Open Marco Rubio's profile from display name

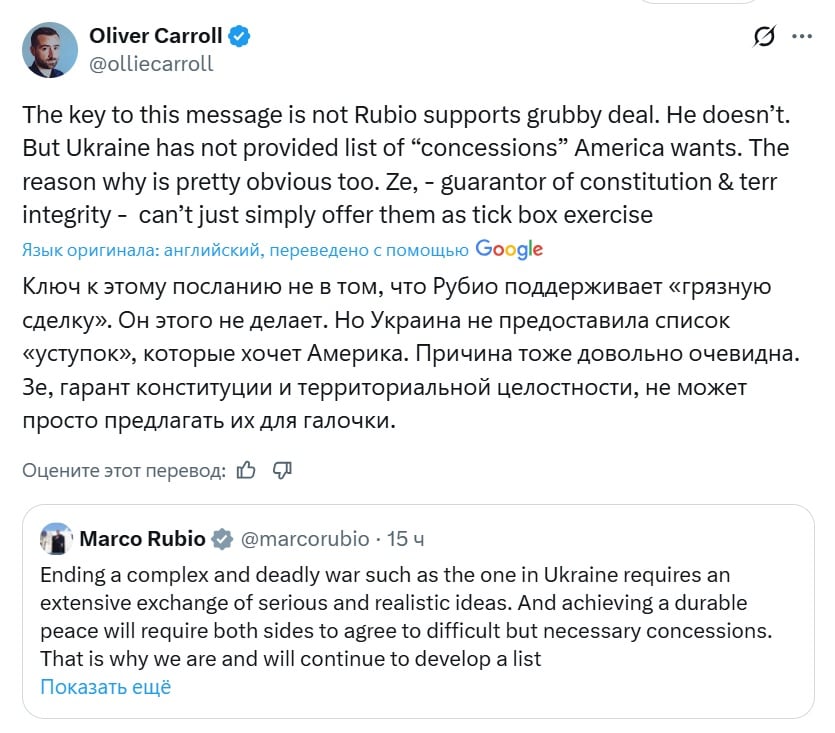point(141,539)
